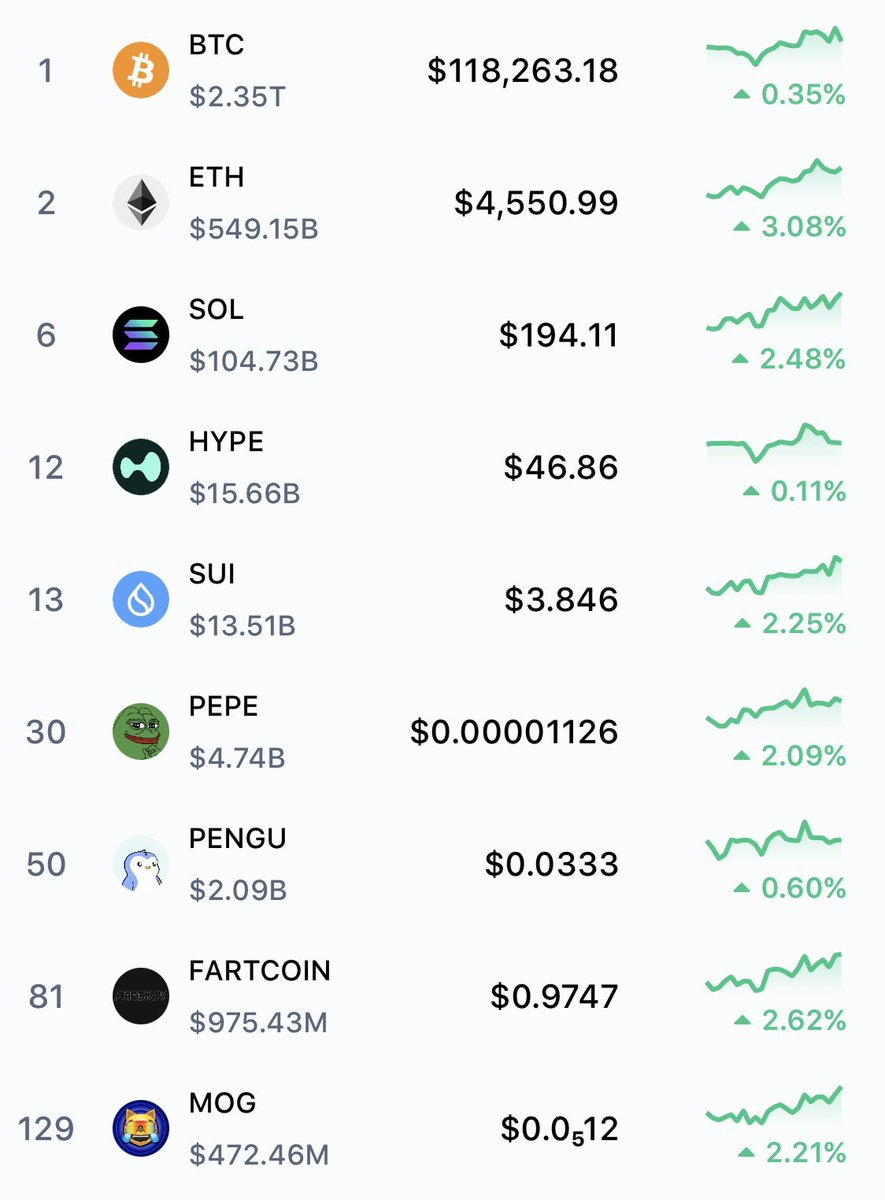Open the PENGU penguin icon
The width and height of the screenshot is (885, 1200).
tap(141, 864)
